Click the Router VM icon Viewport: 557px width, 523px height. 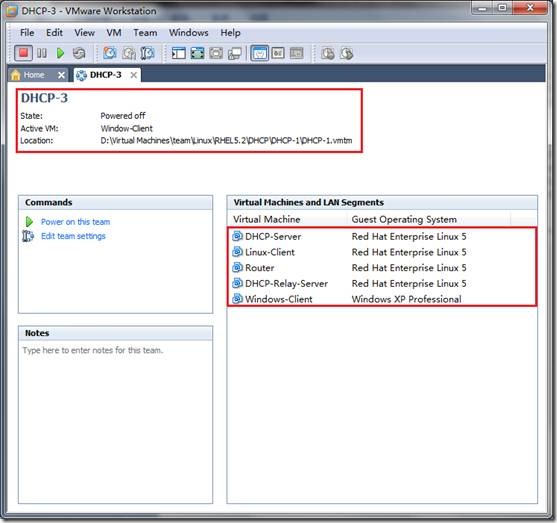(237, 267)
